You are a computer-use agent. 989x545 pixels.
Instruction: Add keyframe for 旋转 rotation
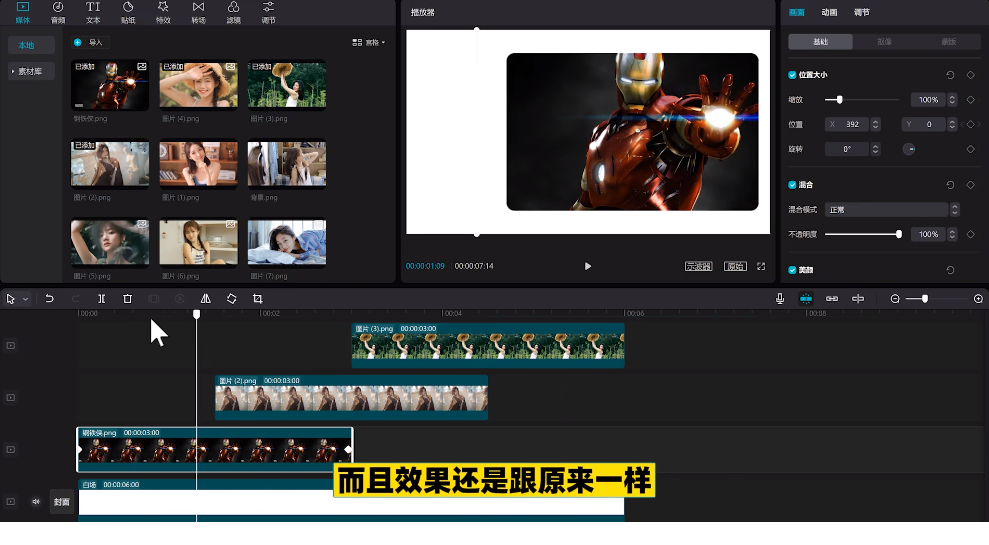(x=971, y=149)
